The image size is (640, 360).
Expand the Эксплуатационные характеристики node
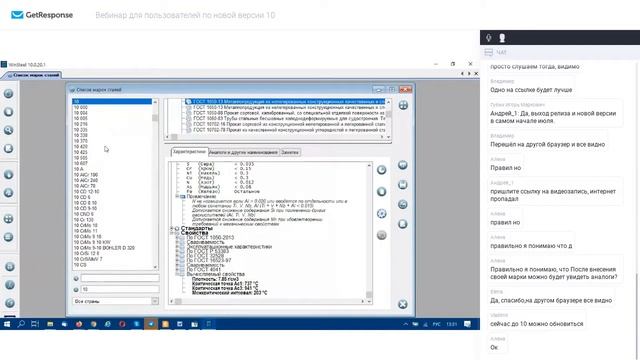[177, 247]
